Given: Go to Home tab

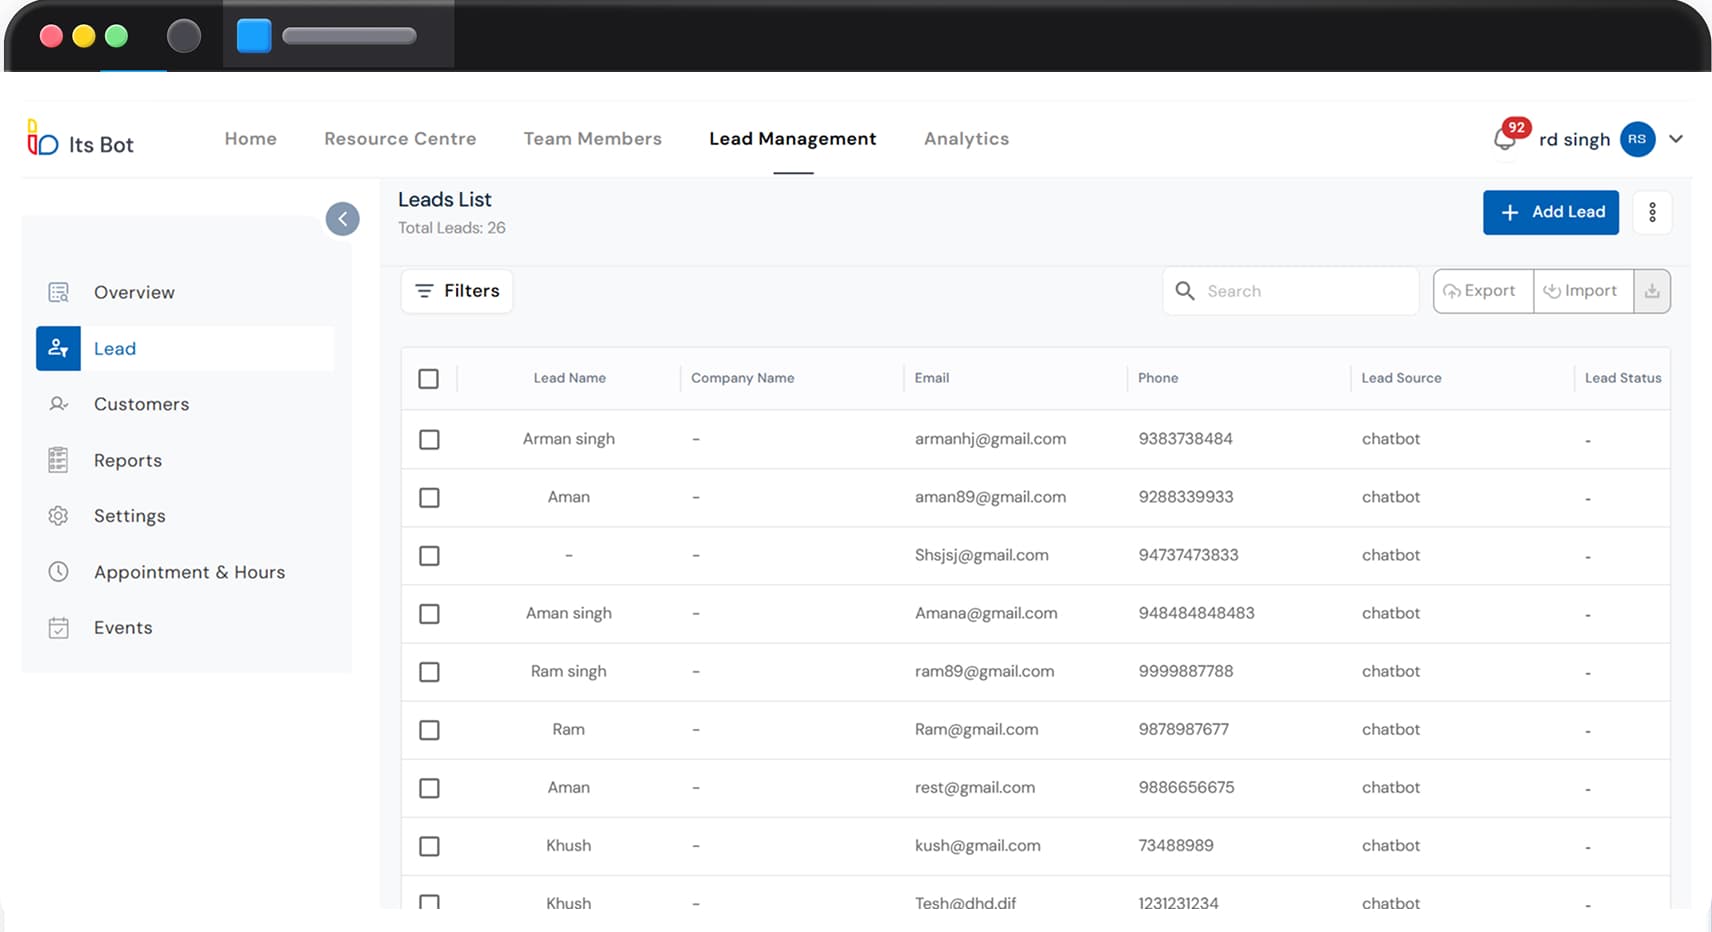Looking at the screenshot, I should coord(250,139).
